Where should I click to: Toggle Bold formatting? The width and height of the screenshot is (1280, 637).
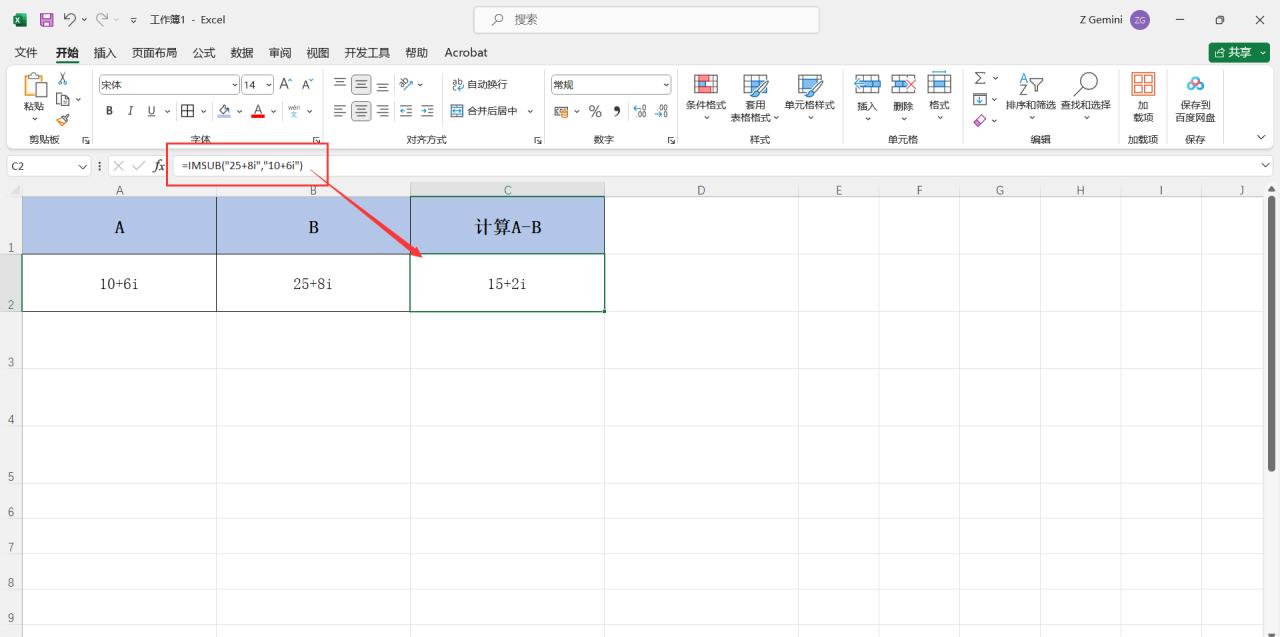click(x=109, y=111)
